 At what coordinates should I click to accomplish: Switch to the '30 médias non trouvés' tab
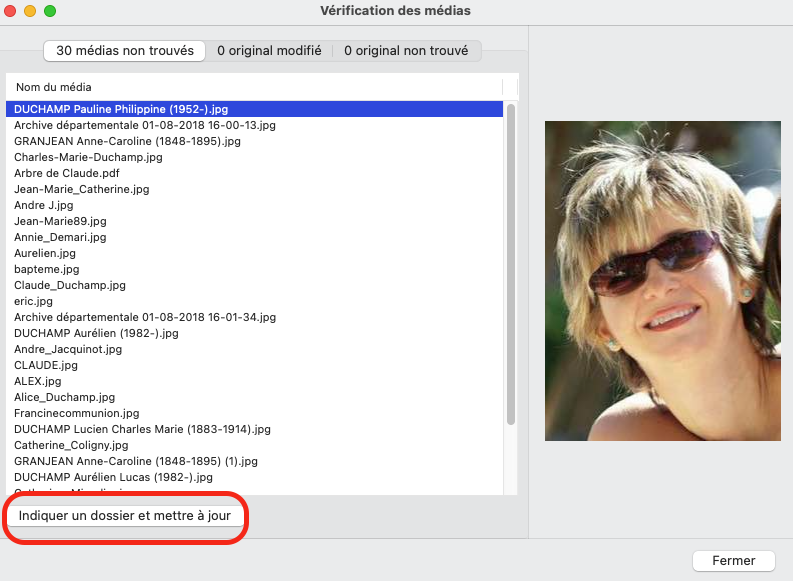[x=125, y=50]
